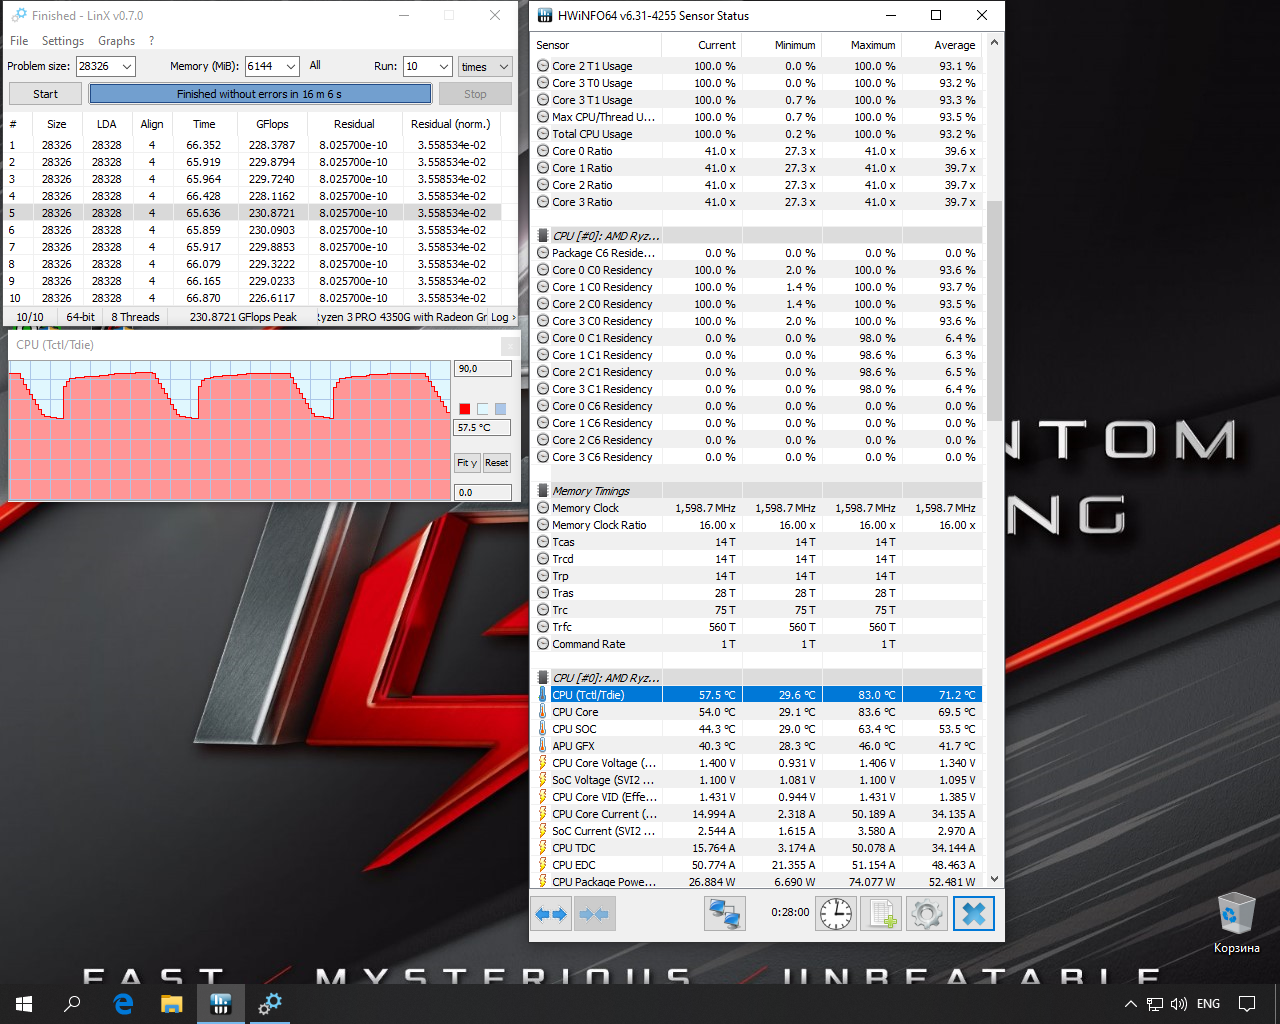Click the expand columns arrows icon in HWiNFO

551,913
